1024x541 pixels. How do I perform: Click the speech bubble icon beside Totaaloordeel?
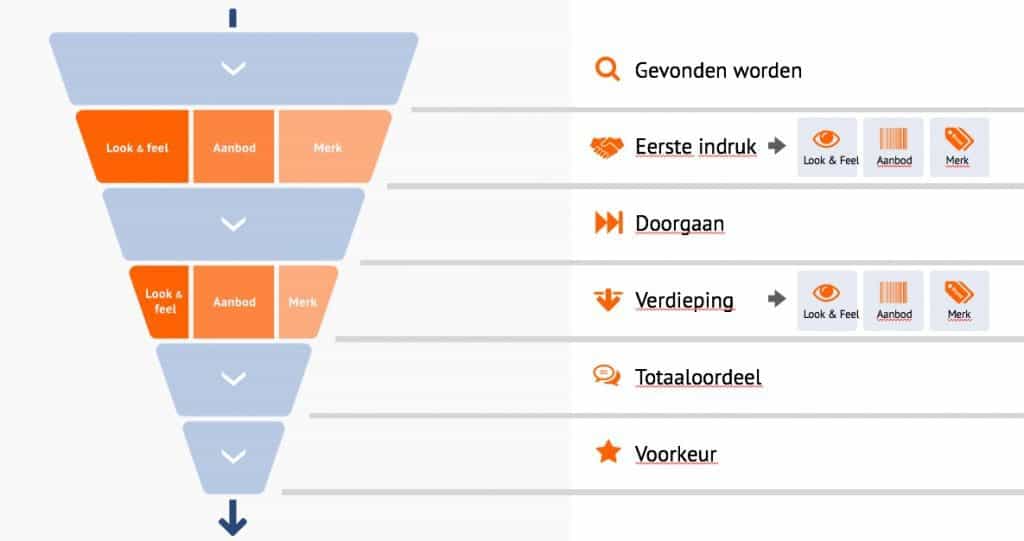point(607,376)
